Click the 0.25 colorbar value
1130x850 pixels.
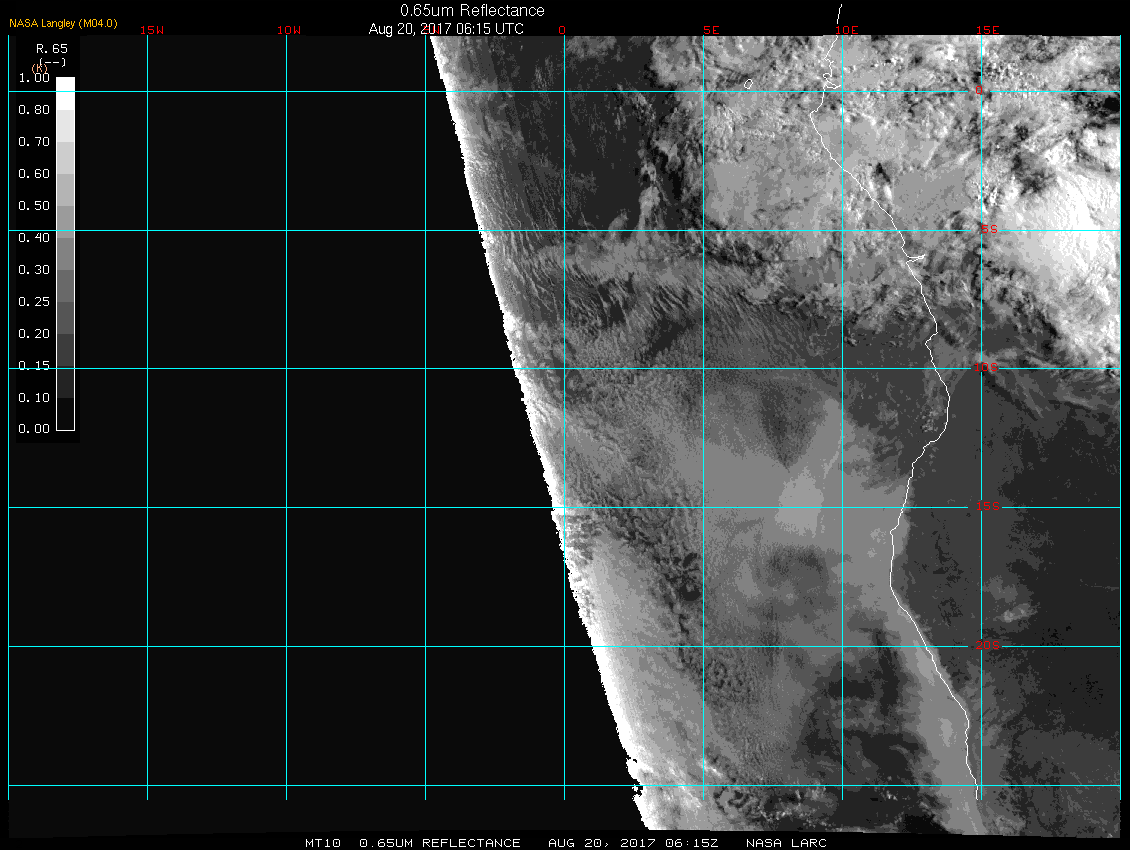pyautogui.click(x=34, y=302)
